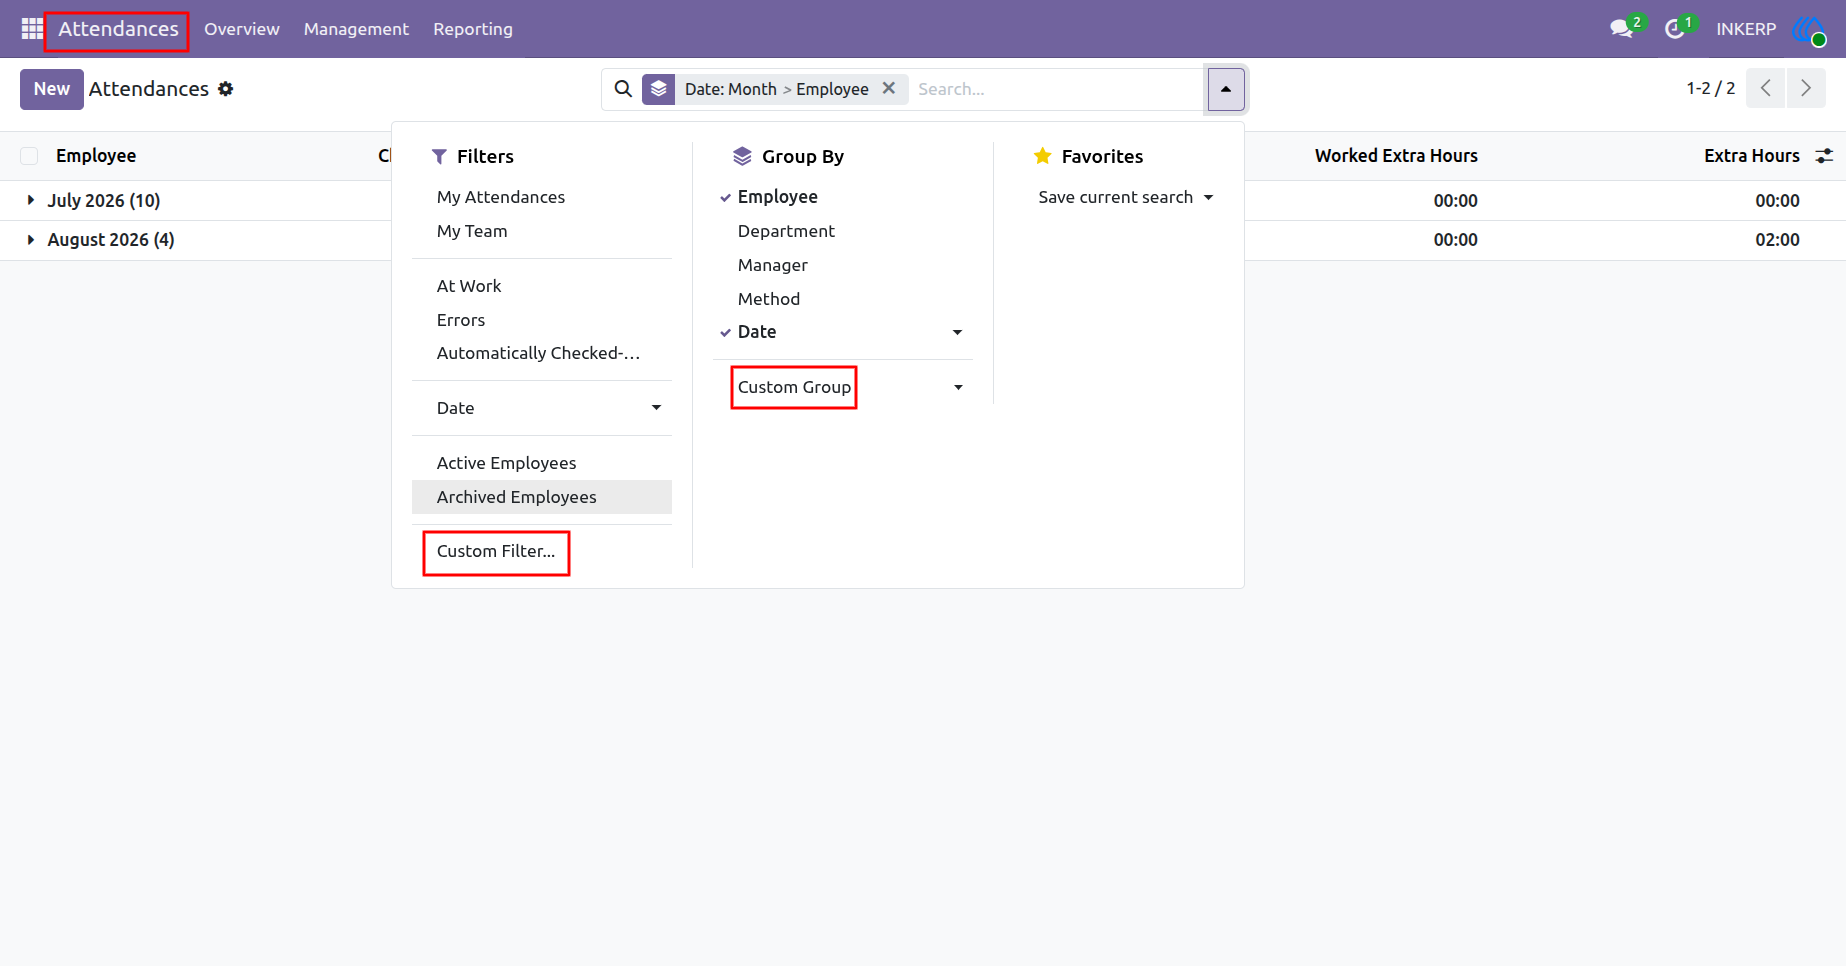Group by Department
This screenshot has width=1846, height=966.
[843, 231]
